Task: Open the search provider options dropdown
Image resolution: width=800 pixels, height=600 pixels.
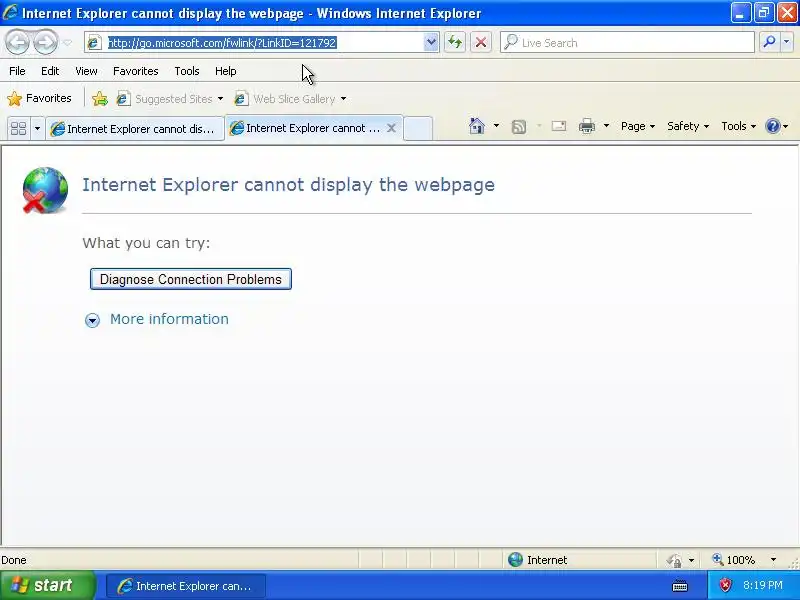Action: tap(787, 42)
